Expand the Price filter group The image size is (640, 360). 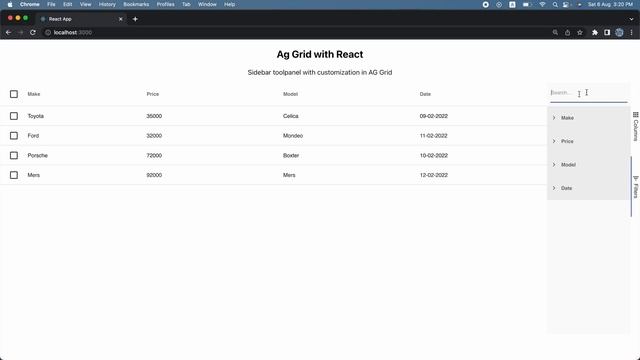554,141
